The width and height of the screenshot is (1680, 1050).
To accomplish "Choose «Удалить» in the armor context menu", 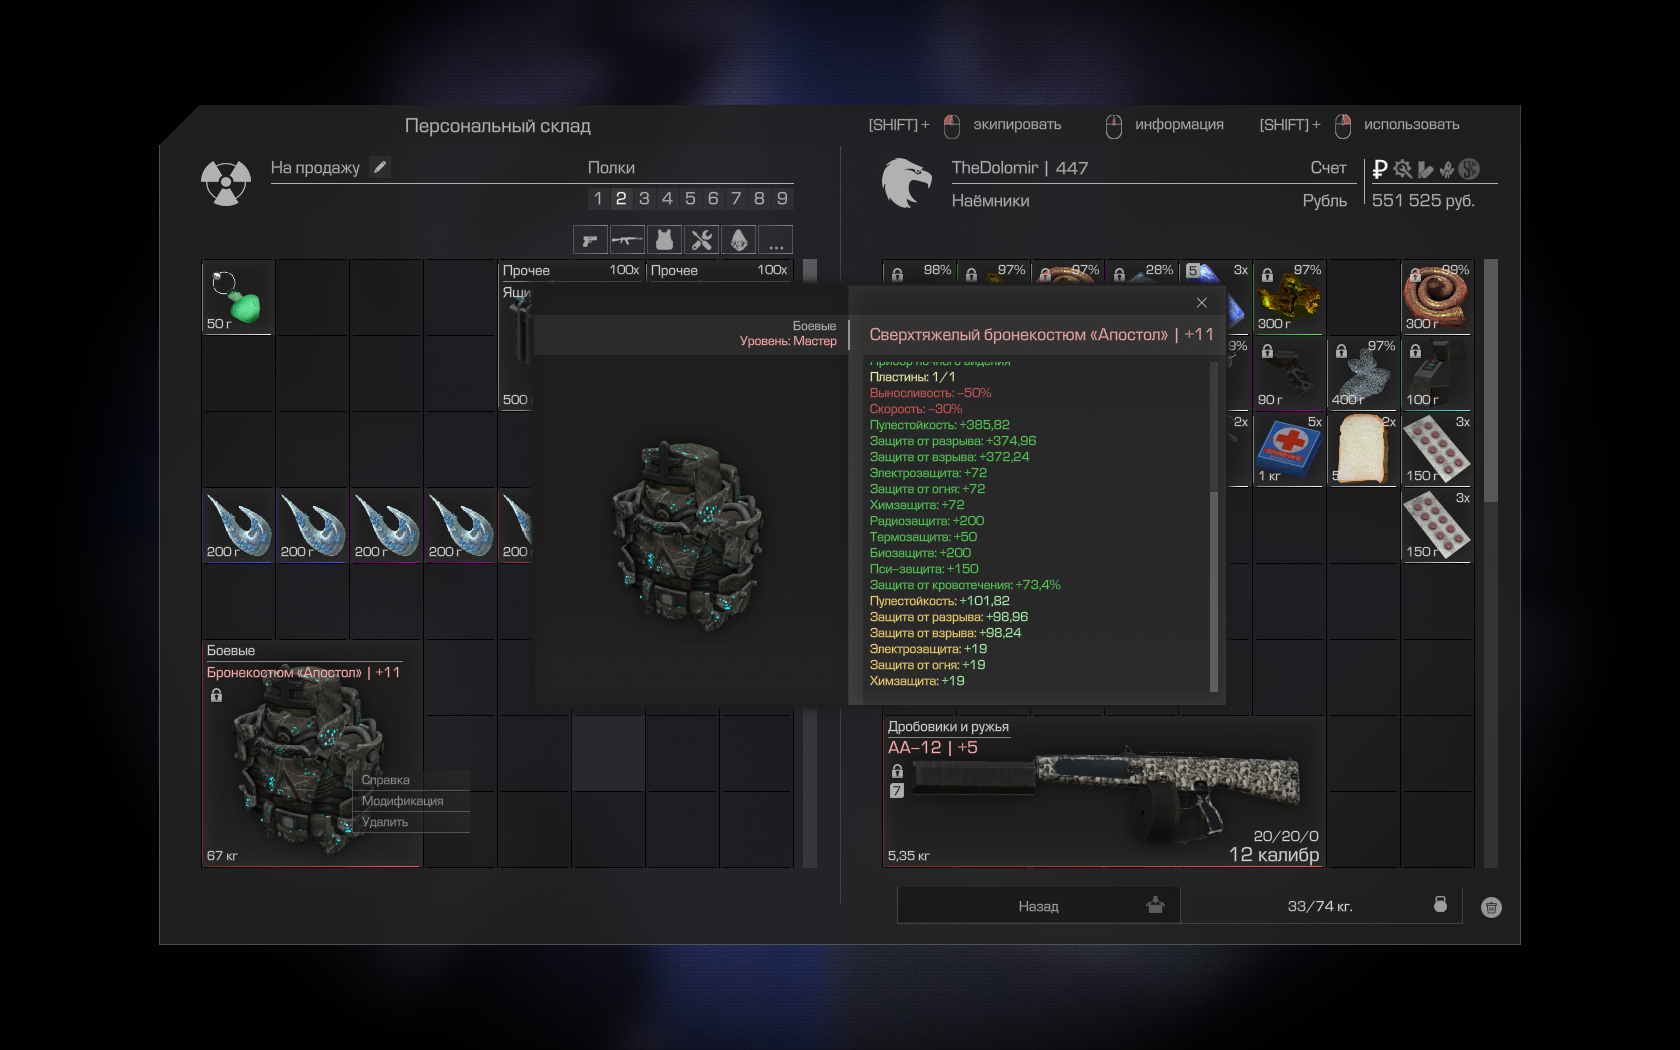I will [x=411, y=822].
